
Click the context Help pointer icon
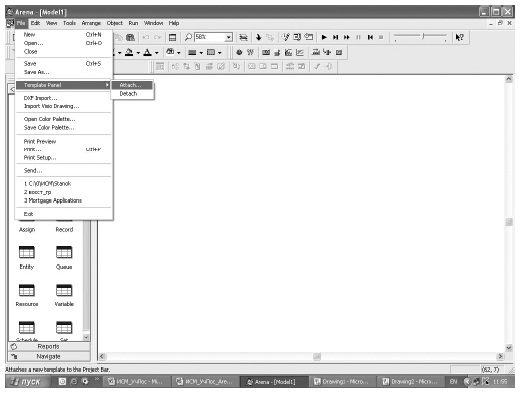(x=459, y=37)
